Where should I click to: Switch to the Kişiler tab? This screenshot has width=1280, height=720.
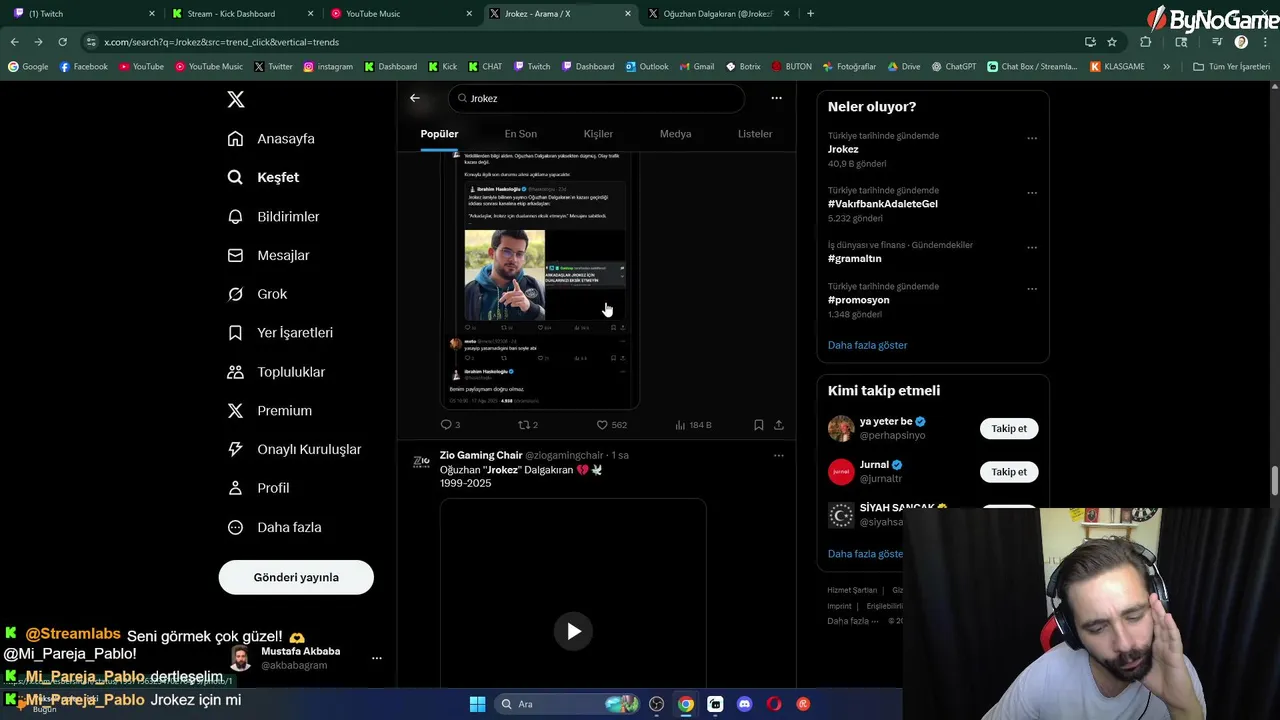click(598, 134)
